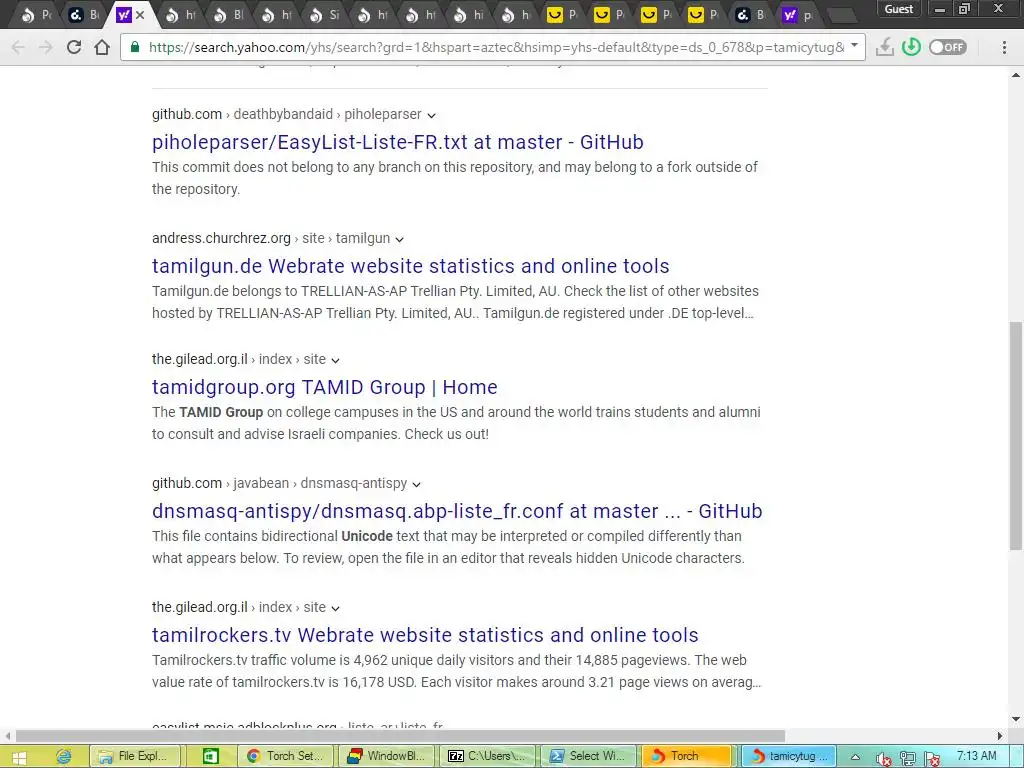Click the scroll down arrow of vertical scrollbar
The height and width of the screenshot is (768, 1024).
click(1016, 719)
